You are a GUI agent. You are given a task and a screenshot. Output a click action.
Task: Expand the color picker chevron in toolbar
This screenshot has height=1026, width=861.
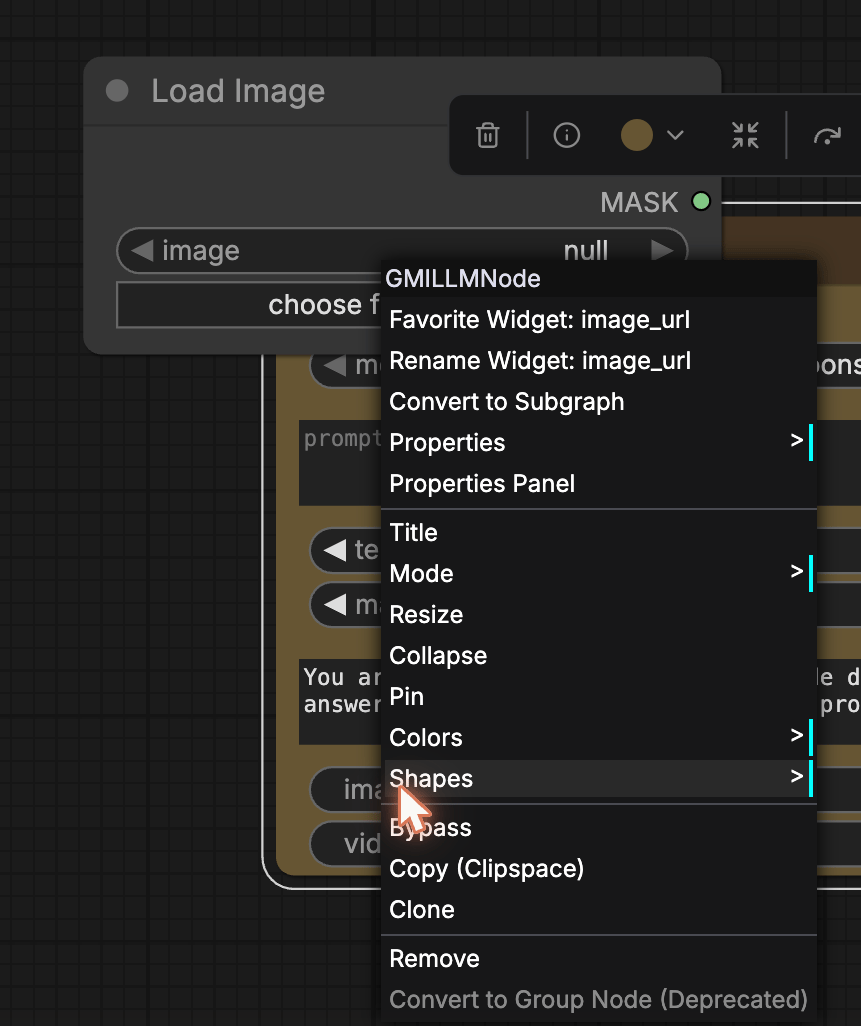tap(675, 135)
